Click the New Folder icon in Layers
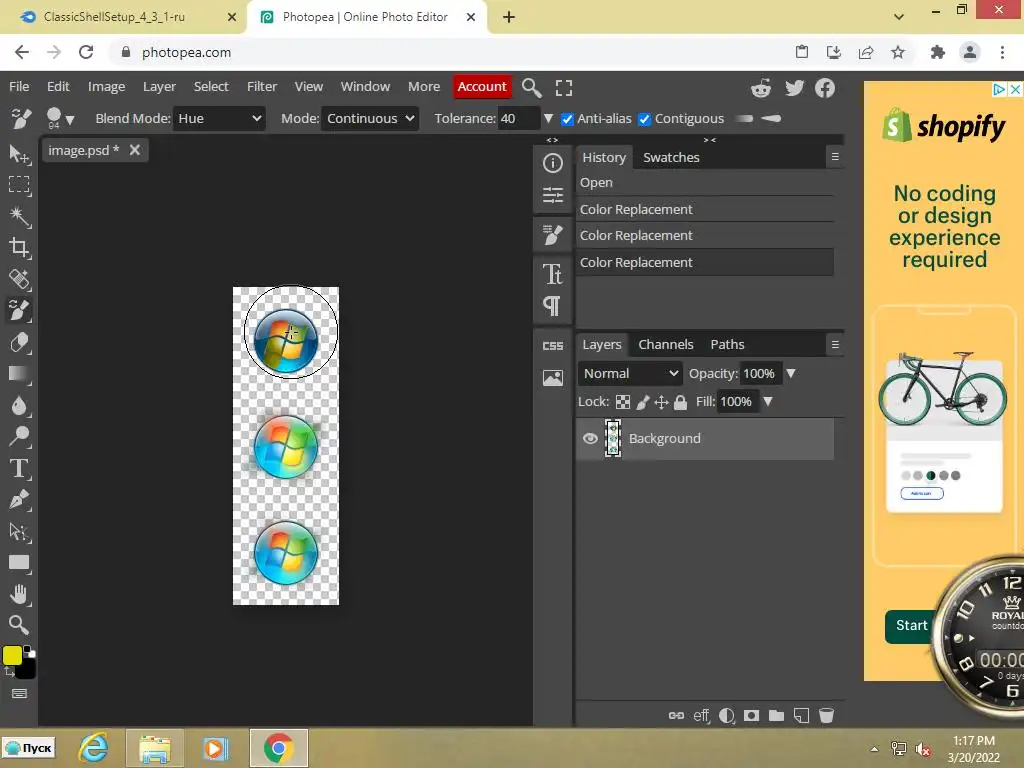The image size is (1024, 768). click(776, 716)
